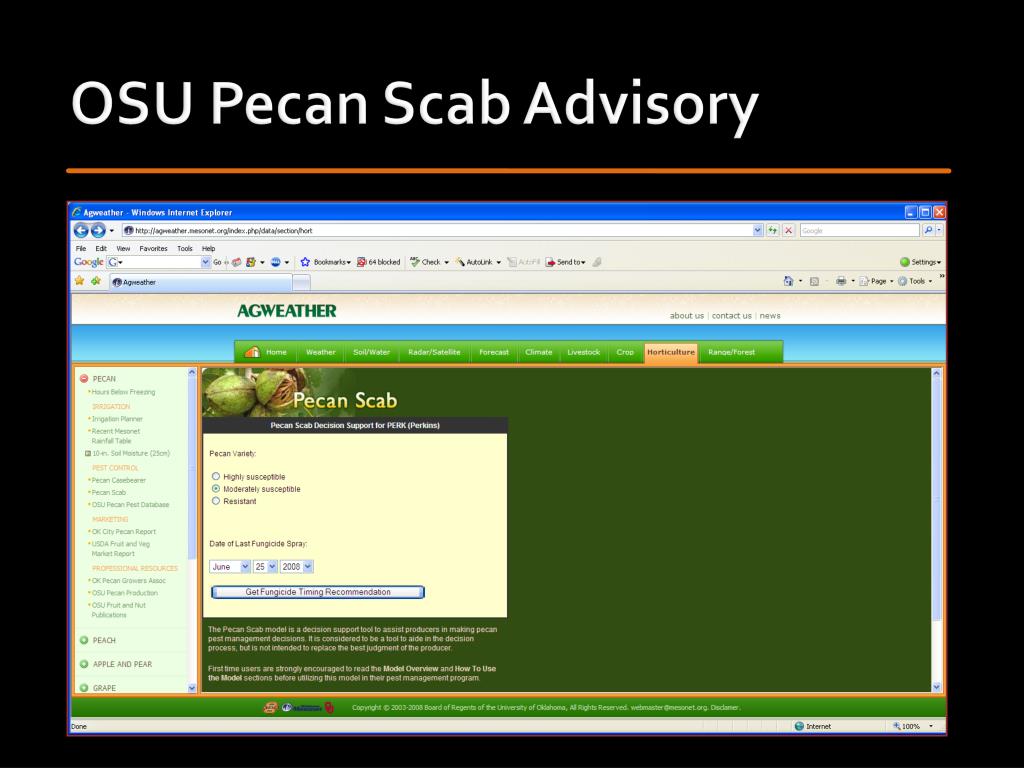Open a new blank browser tab
The width and height of the screenshot is (1024, 768).
301,282
